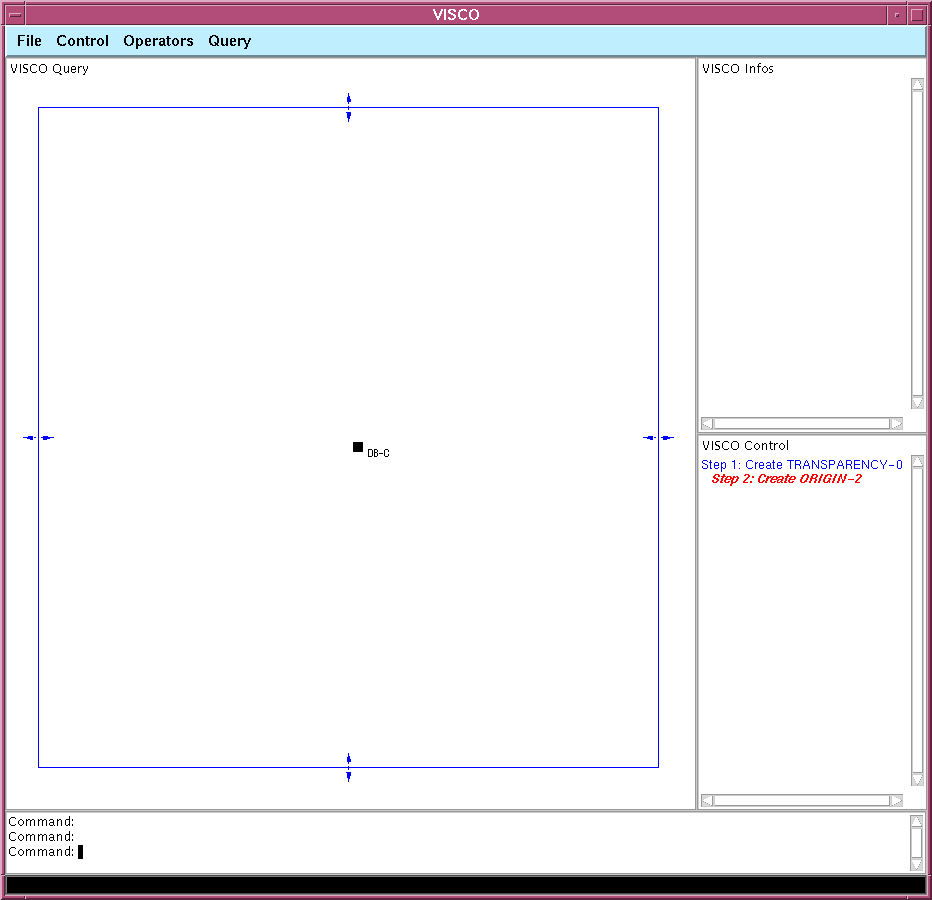
Task: Open the Control menu
Action: (83, 41)
